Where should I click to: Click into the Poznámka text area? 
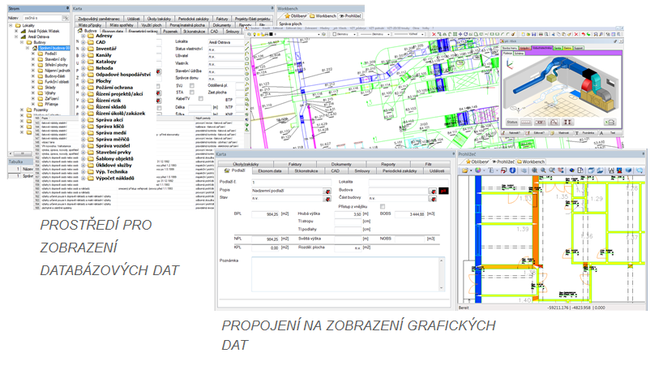tap(345, 274)
